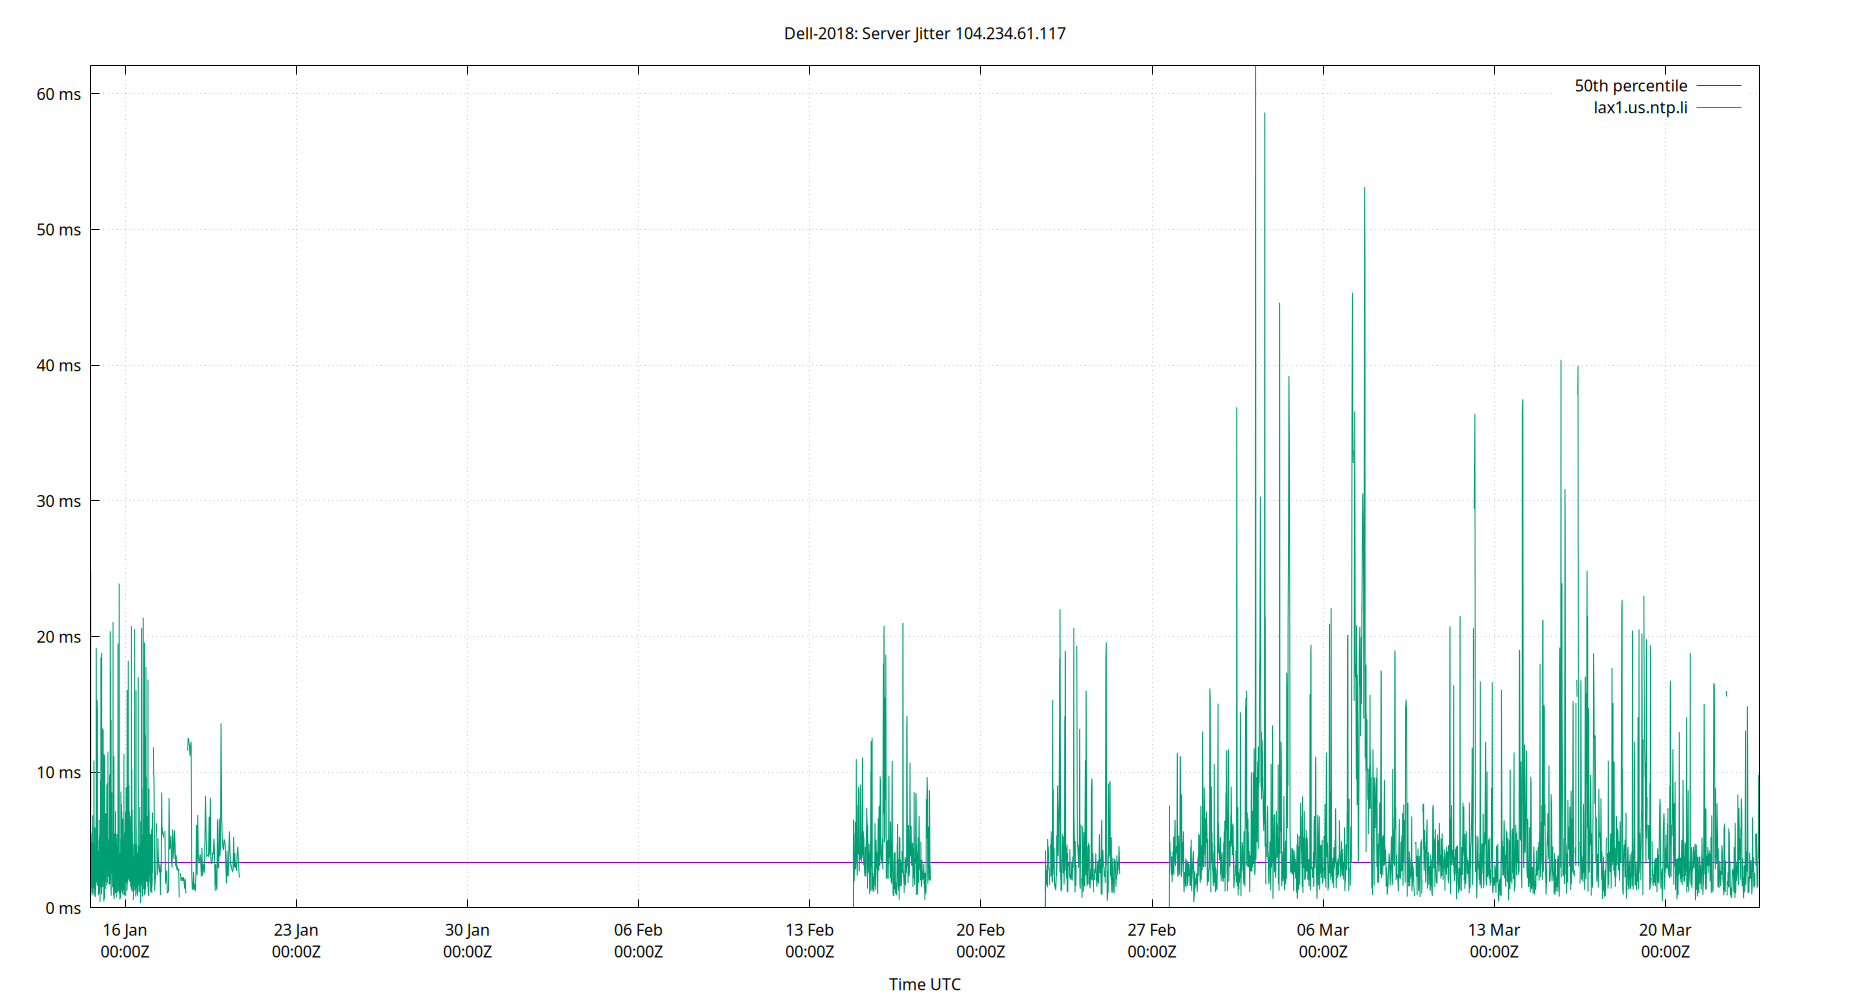This screenshot has height=1000, width=1850.
Task: Select the "13 Feb" axis label
Action: tap(808, 929)
